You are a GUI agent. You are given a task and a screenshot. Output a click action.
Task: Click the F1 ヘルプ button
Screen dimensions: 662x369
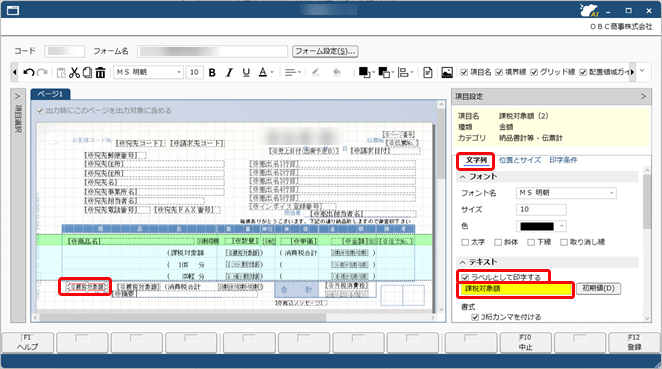point(28,342)
